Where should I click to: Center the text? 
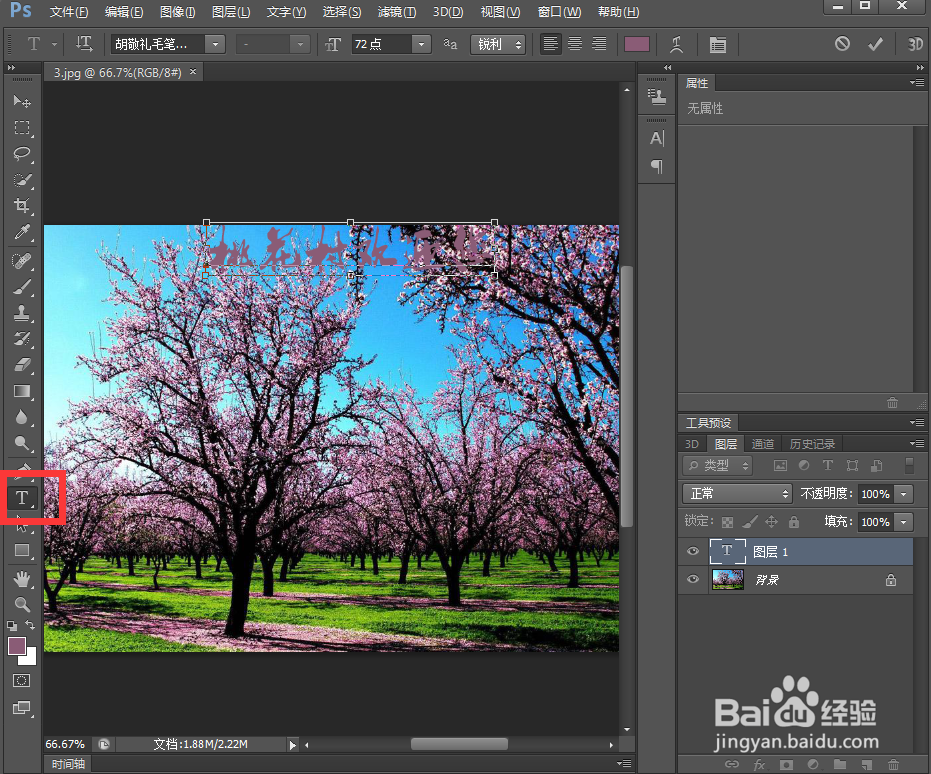coord(575,44)
